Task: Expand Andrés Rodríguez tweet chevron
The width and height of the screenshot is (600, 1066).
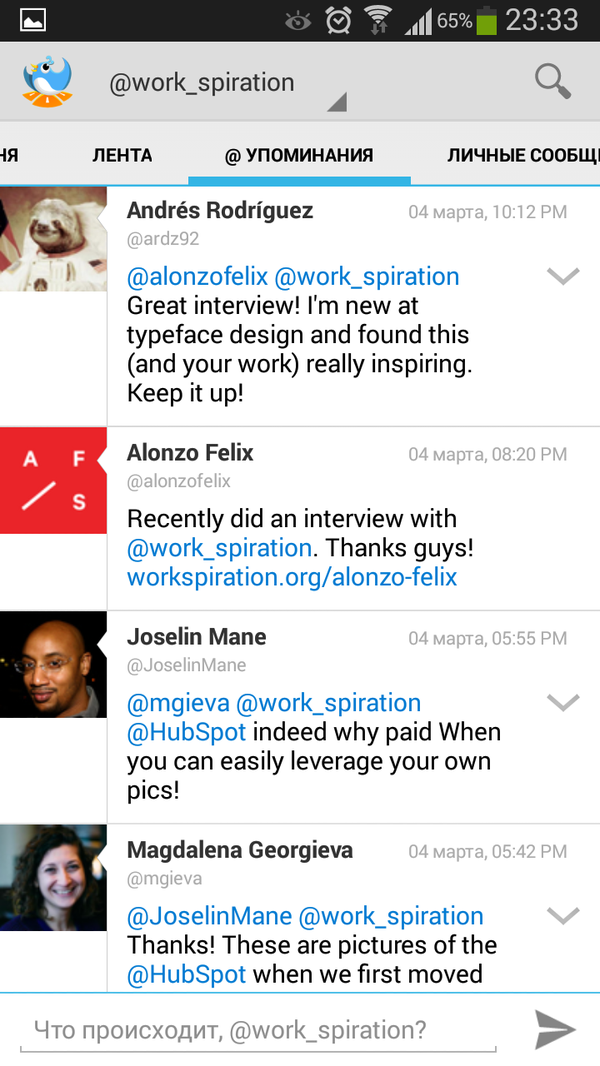Action: click(564, 276)
